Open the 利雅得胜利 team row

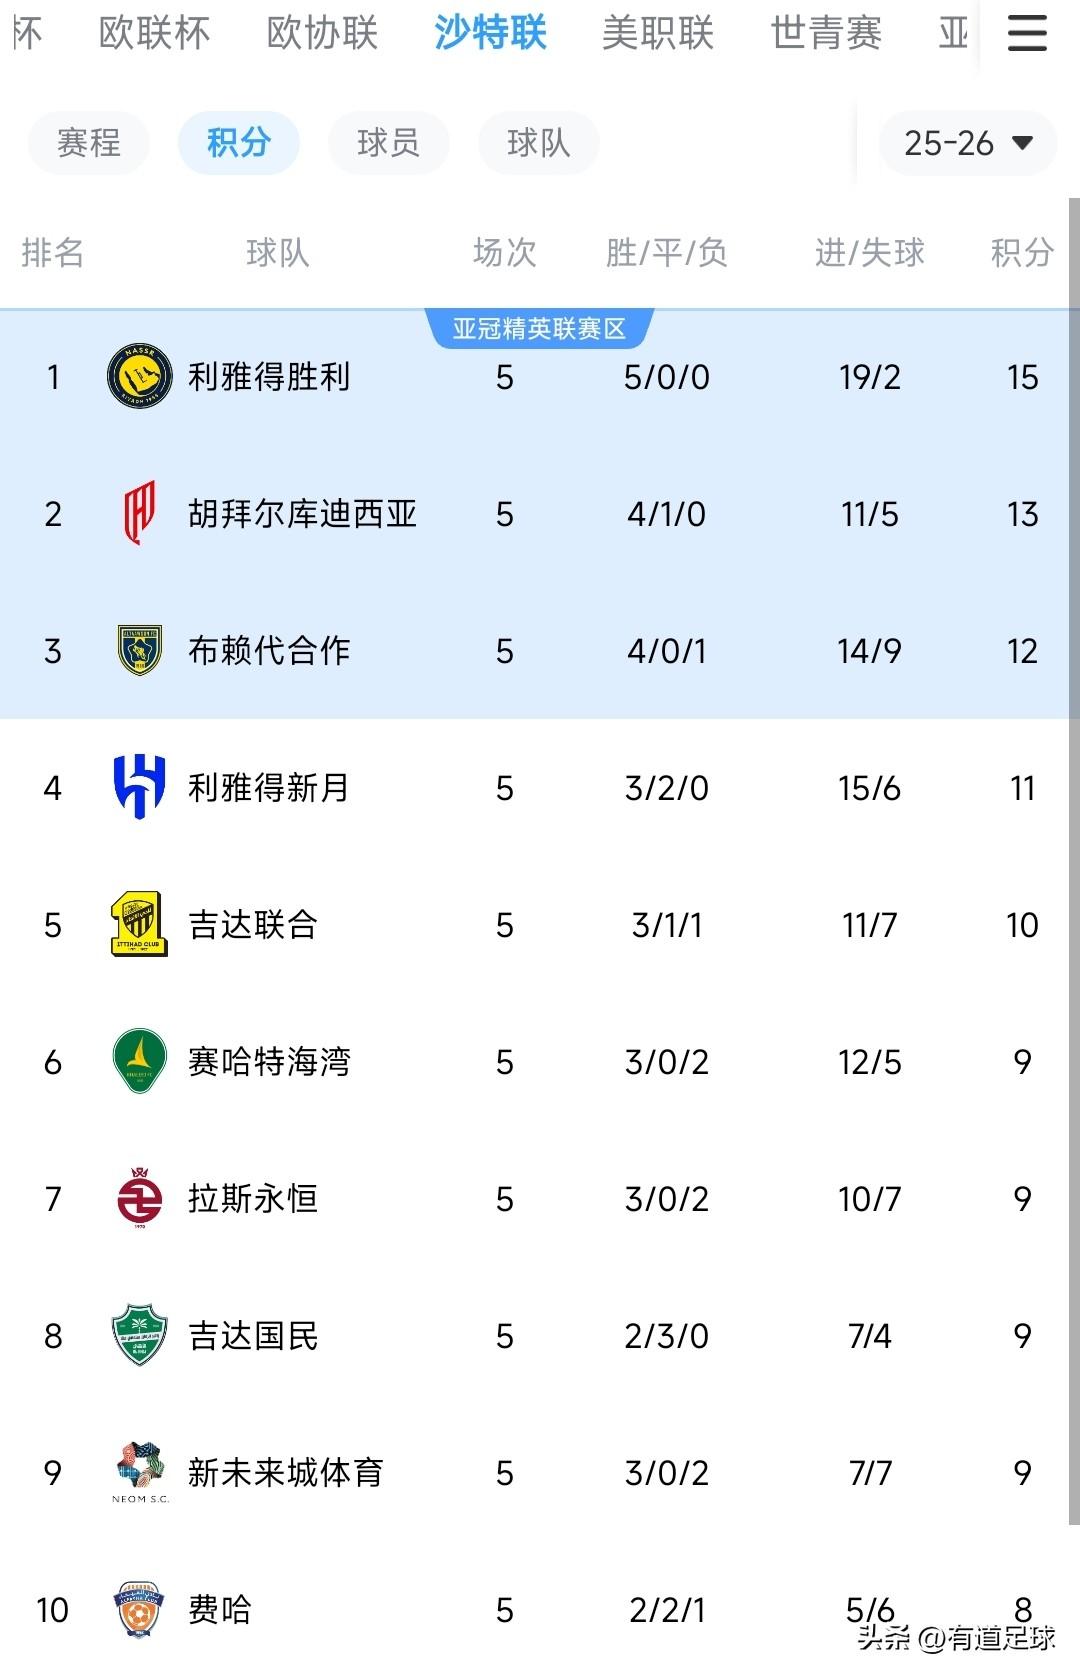click(269, 377)
